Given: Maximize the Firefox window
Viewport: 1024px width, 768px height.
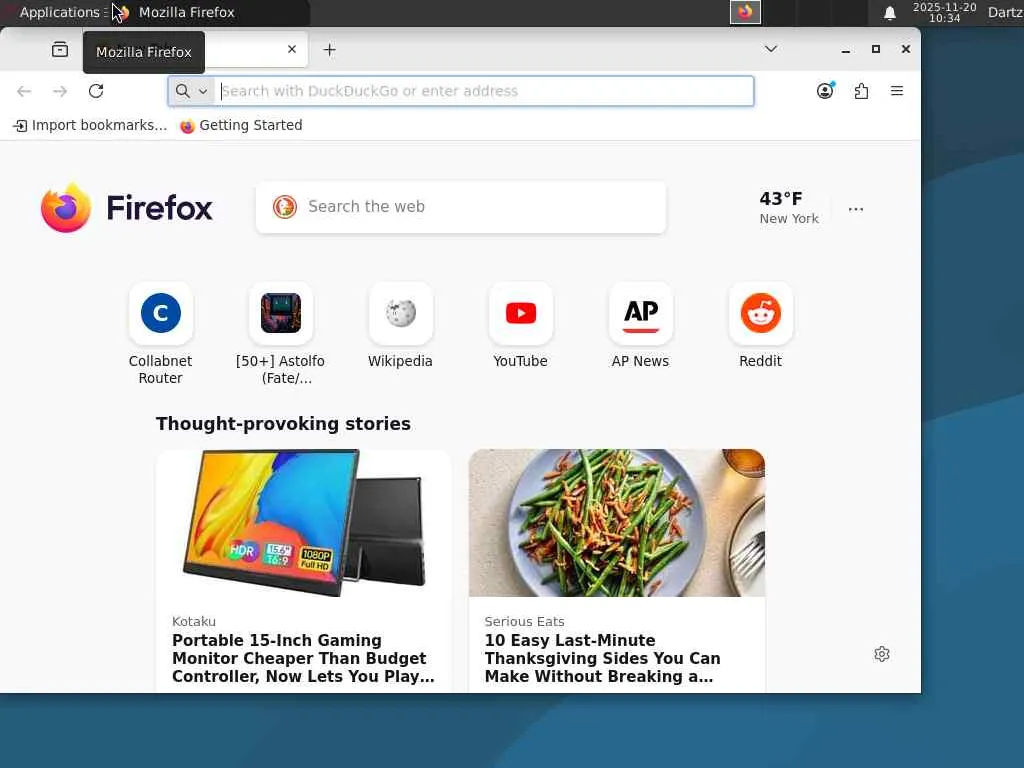Looking at the screenshot, I should [x=876, y=49].
